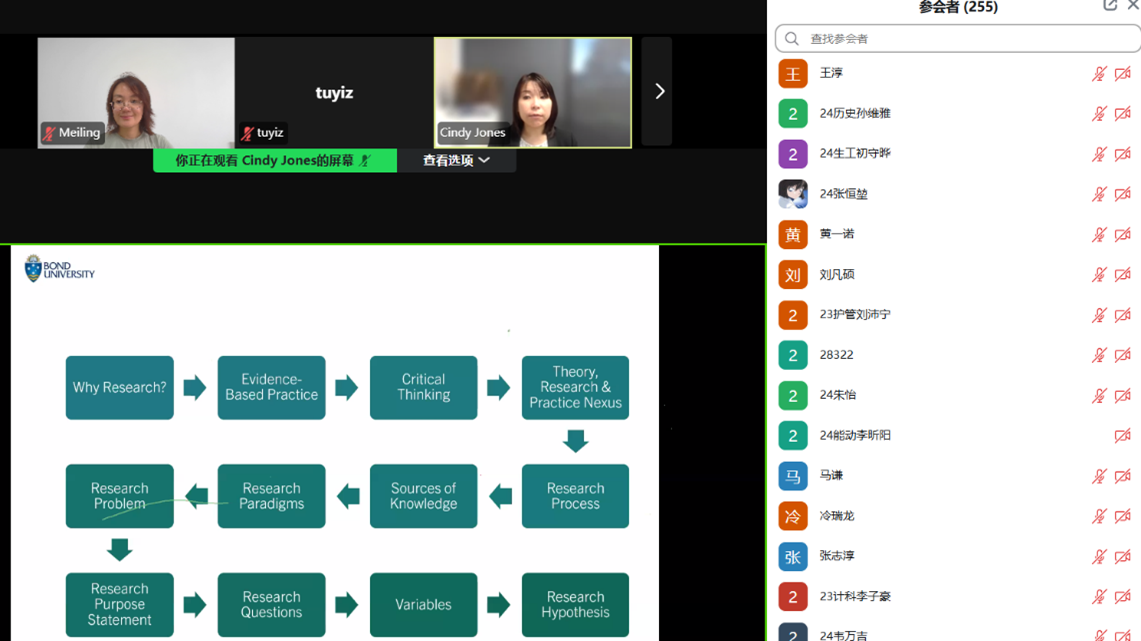The image size is (1141, 641).
Task: Click camera-off icon for 刘凡硕
Action: point(1123,275)
